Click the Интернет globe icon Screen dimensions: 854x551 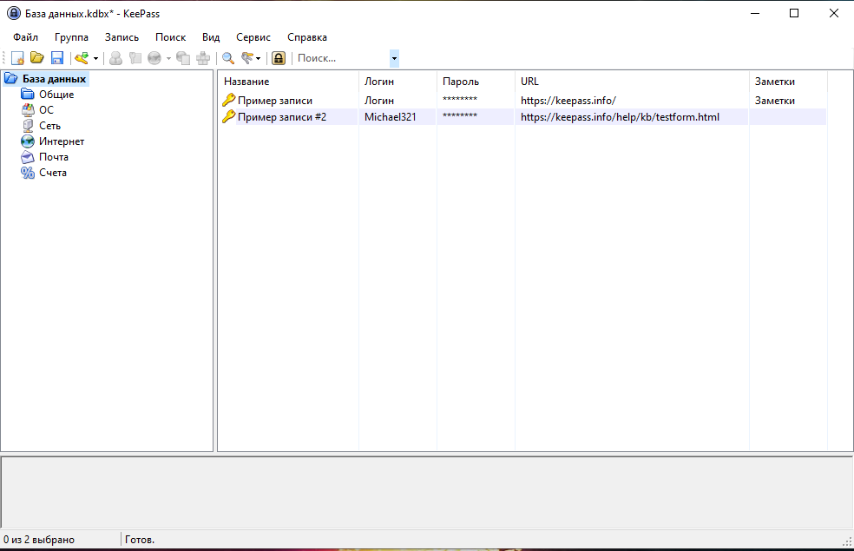point(28,142)
